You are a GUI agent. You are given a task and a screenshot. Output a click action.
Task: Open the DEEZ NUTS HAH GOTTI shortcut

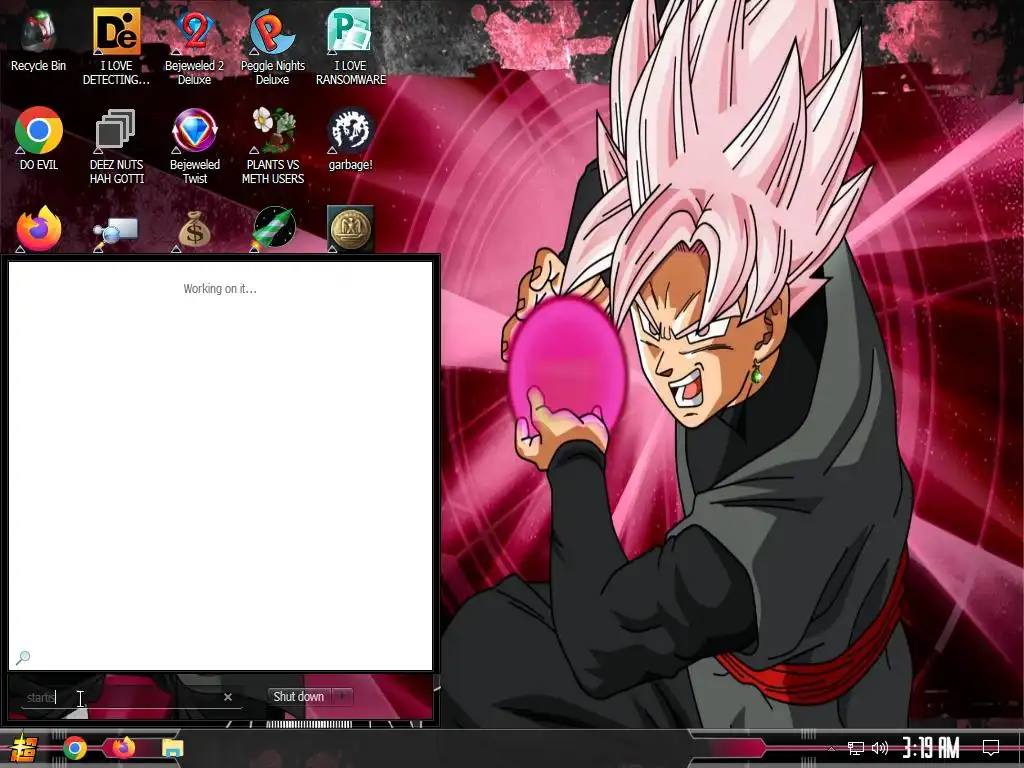click(116, 146)
